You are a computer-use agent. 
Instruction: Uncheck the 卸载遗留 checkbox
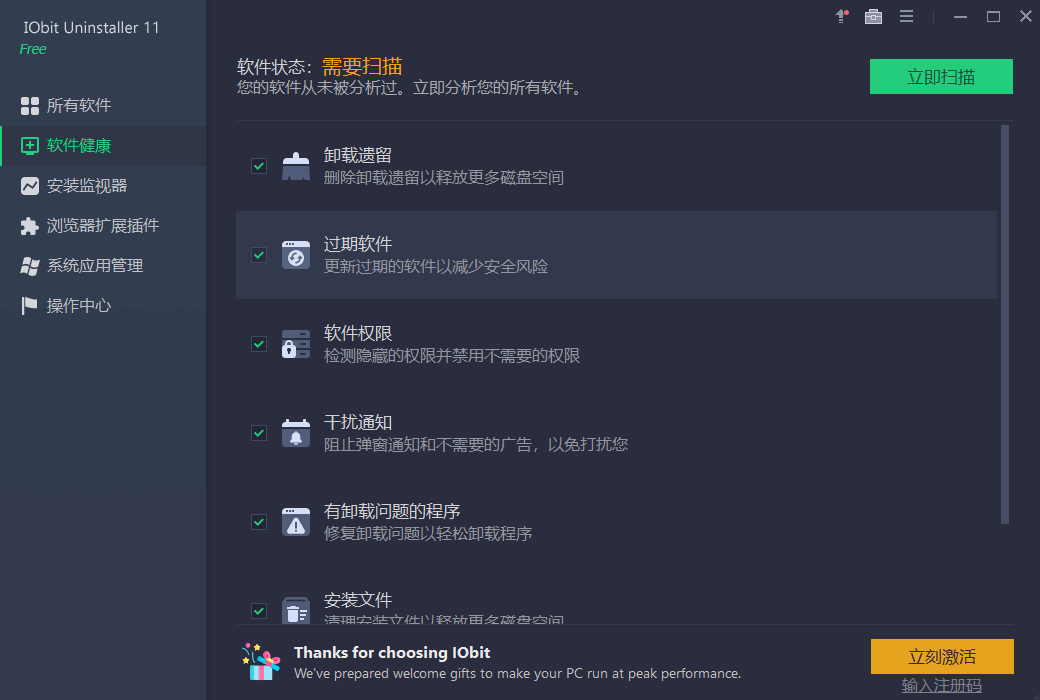tap(259, 166)
